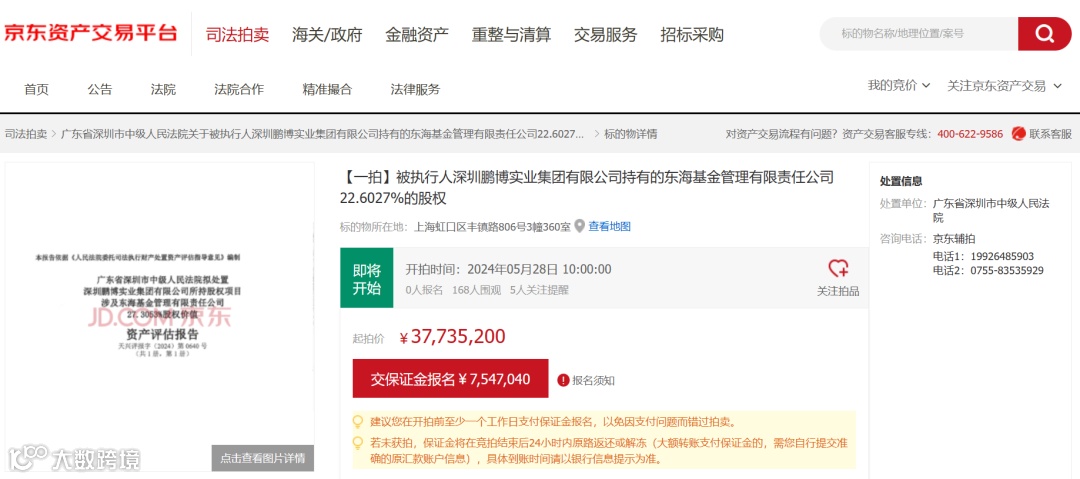Click the address 上海虹口区丰镇路806号3幢360室
This screenshot has height=479, width=1080.
click(x=491, y=226)
